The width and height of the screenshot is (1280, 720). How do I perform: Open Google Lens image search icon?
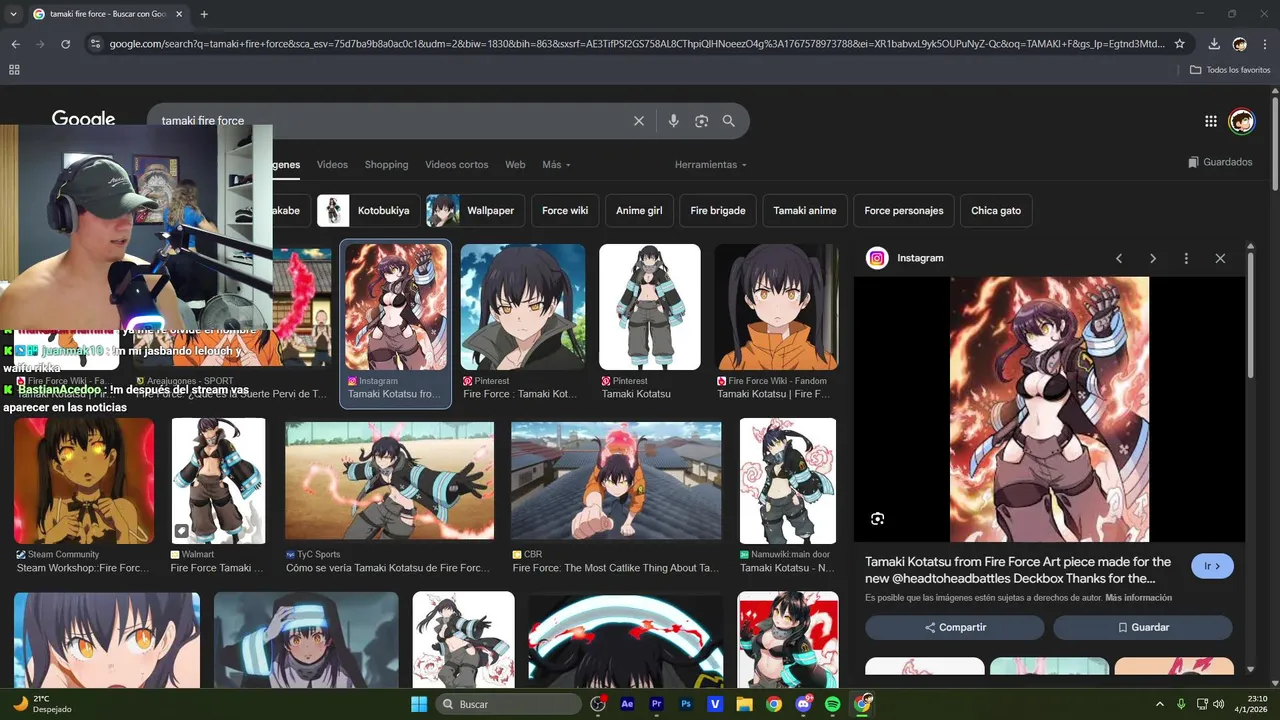(x=701, y=121)
